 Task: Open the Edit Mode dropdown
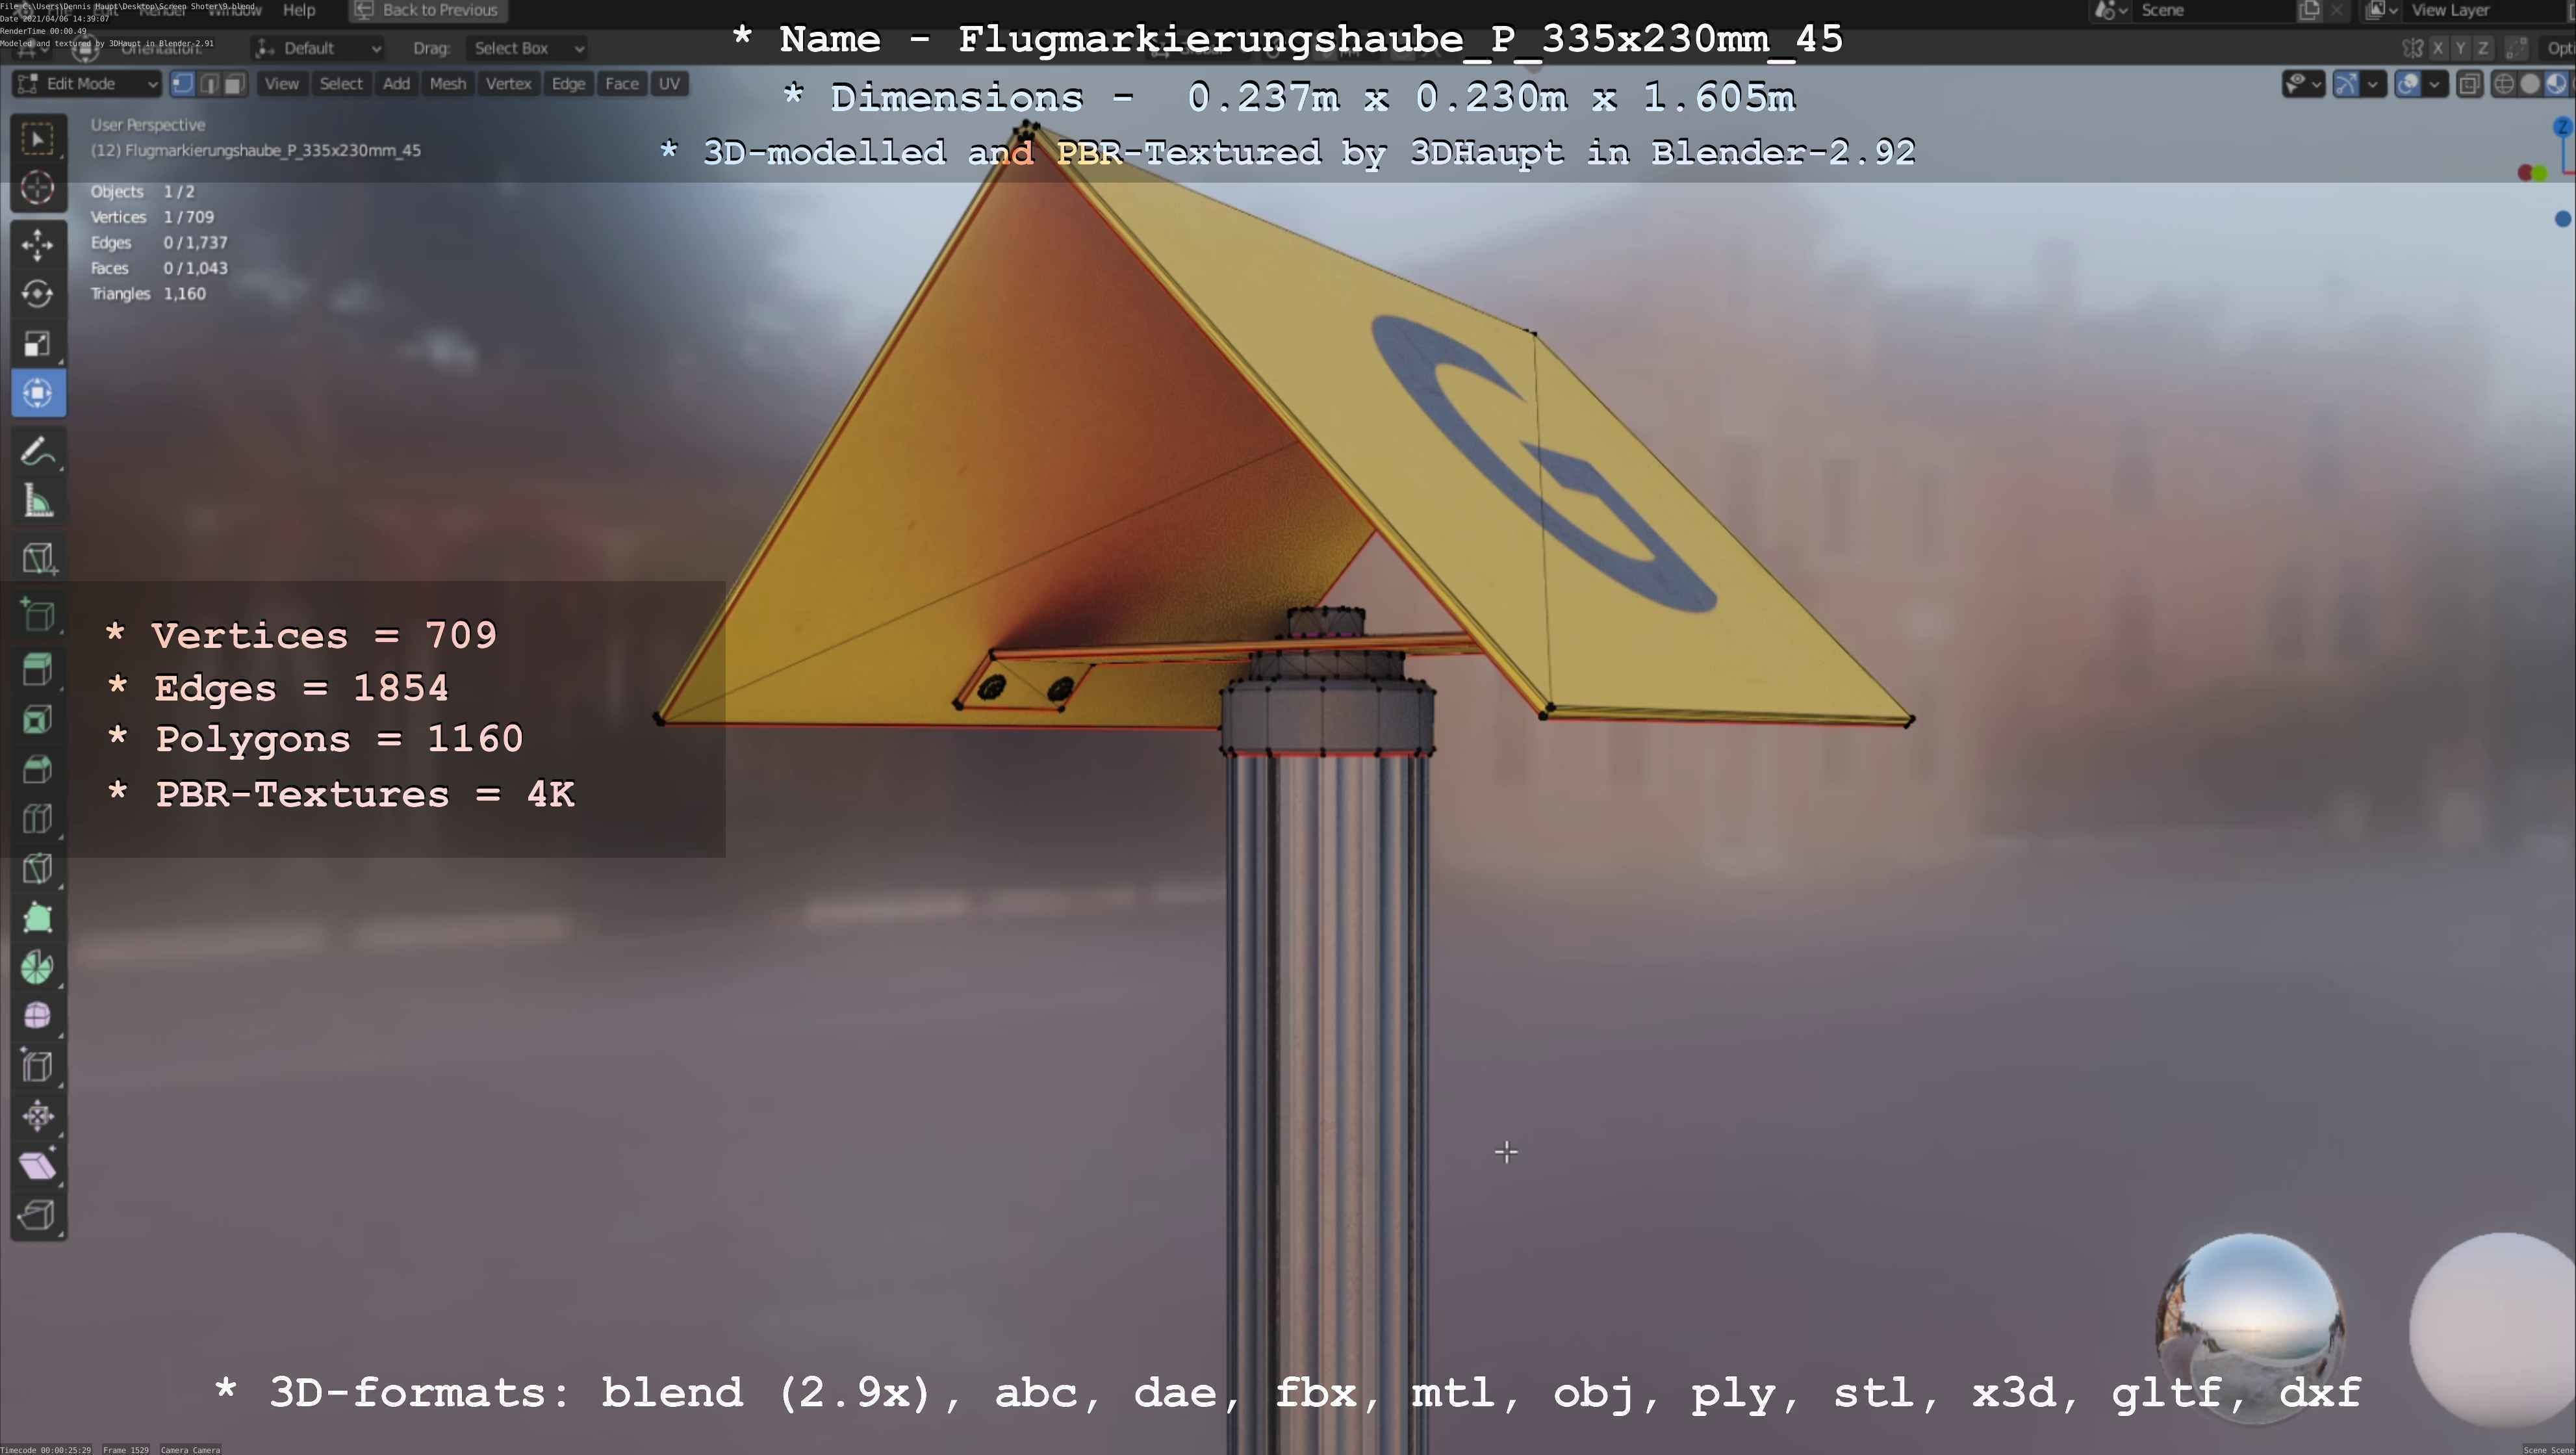pos(87,84)
